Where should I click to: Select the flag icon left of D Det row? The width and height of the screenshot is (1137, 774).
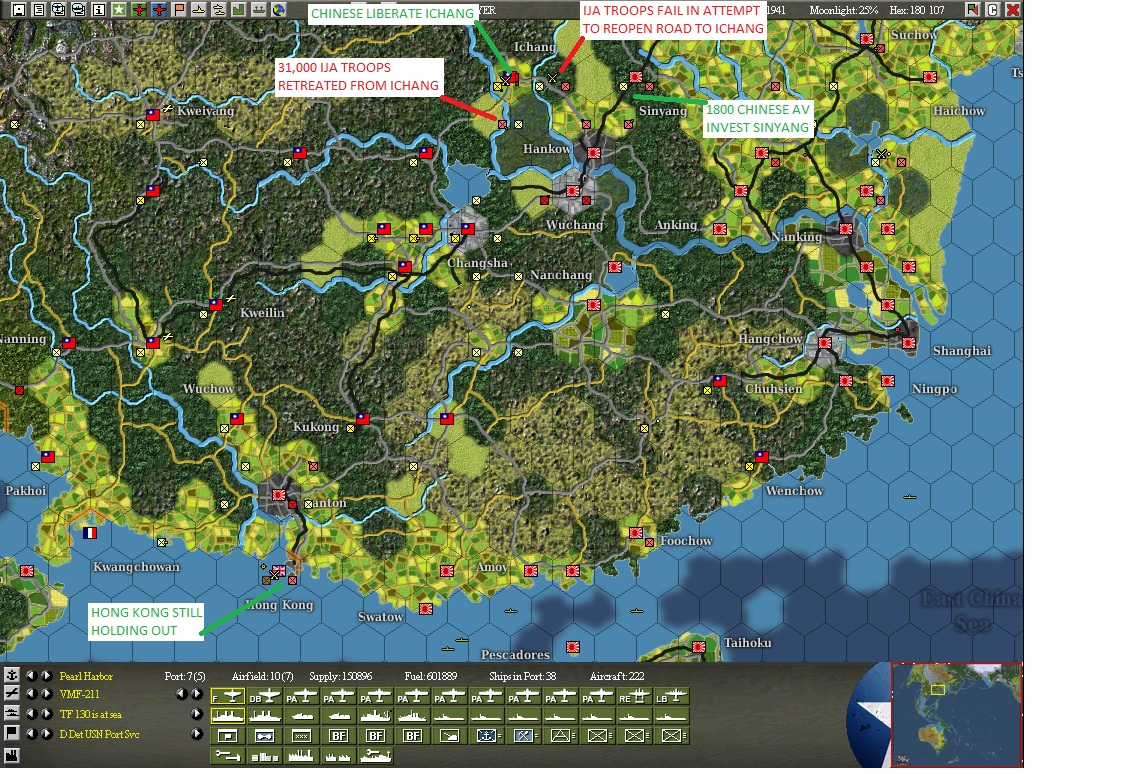pos(12,734)
